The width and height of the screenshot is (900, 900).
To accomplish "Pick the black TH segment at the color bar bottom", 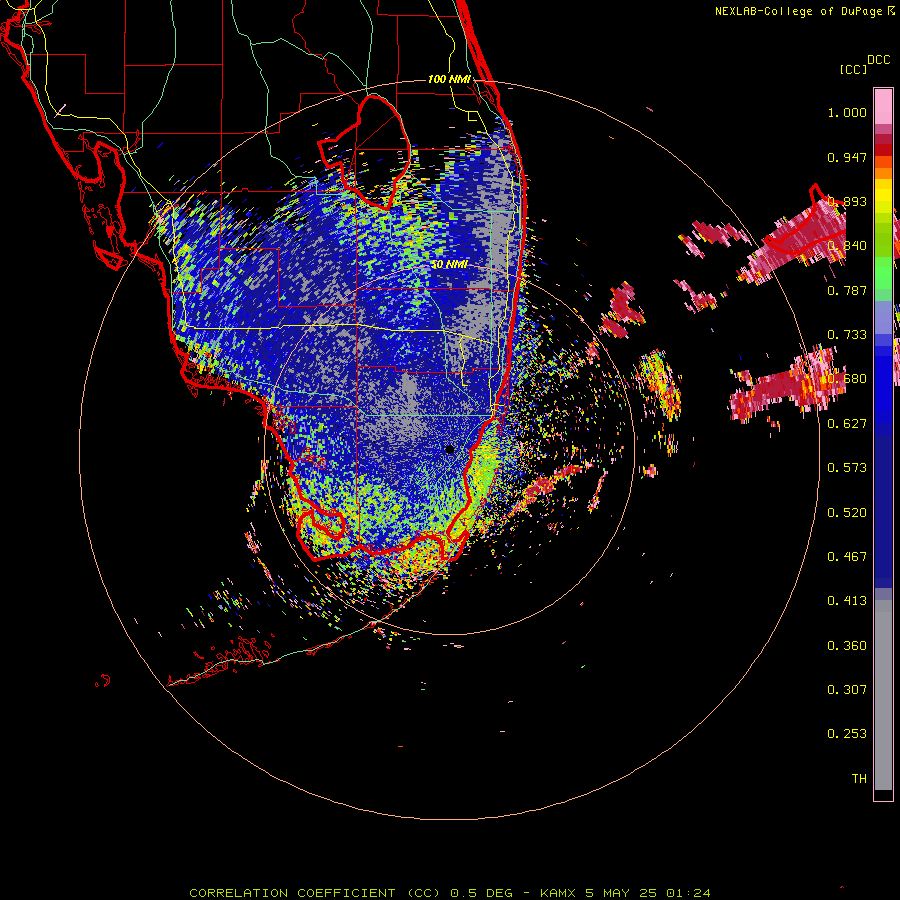I will 883,794.
